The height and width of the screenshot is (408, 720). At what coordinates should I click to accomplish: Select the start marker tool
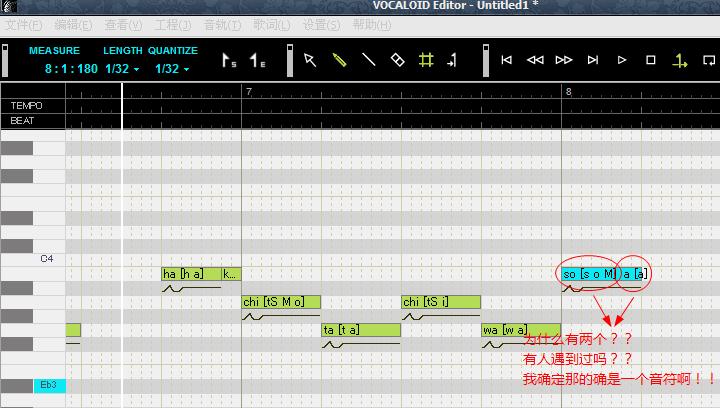click(229, 60)
